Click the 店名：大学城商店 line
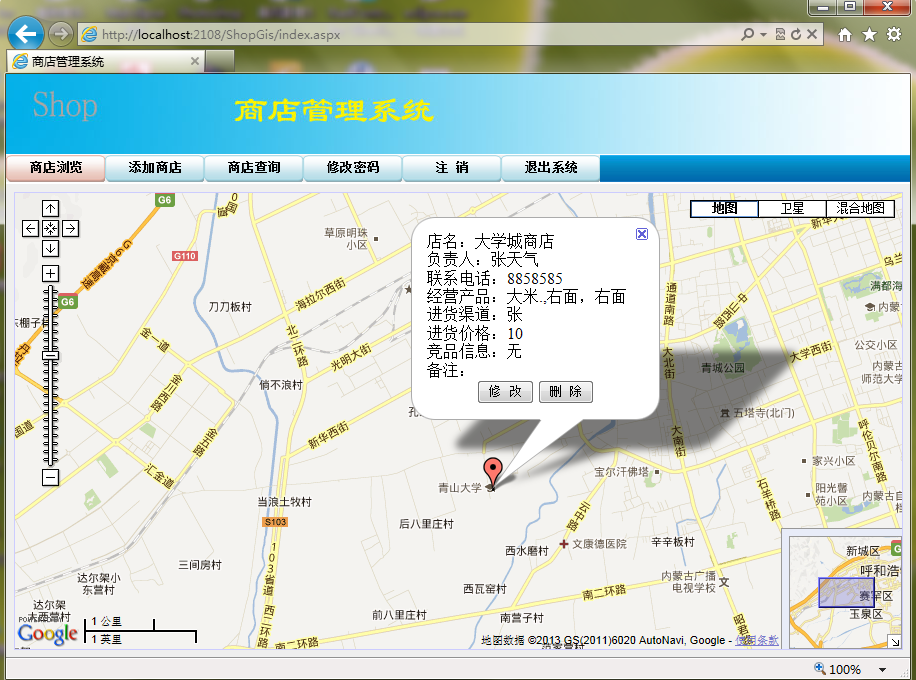Viewport: 916px width, 680px height. [490, 241]
